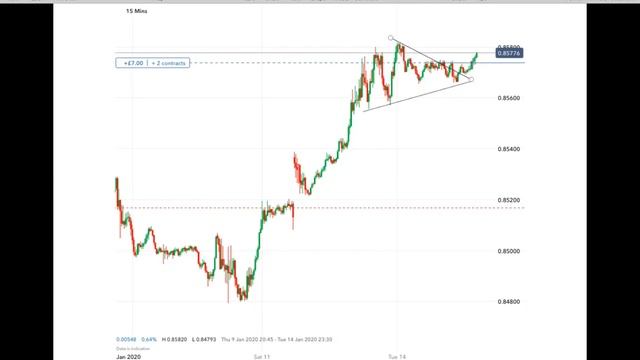
Task: Click the Sat 11 time axis label
Action: click(262, 357)
